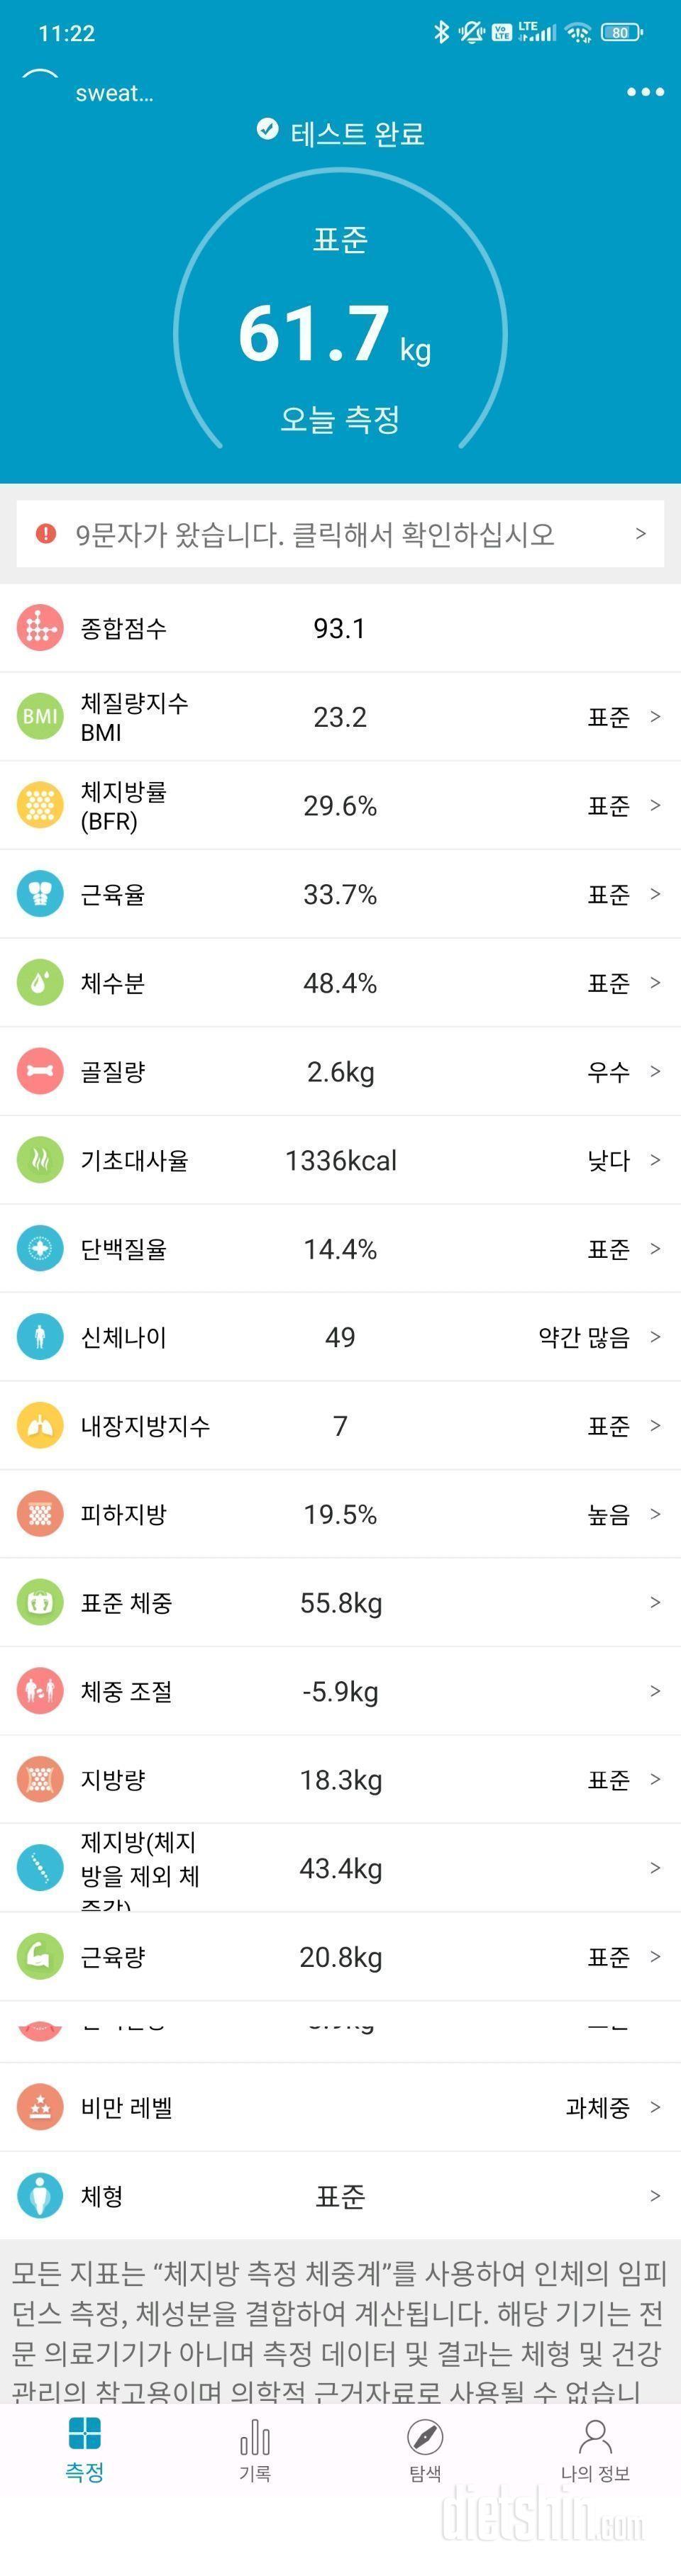This screenshot has height=2576, width=681.
Task: Tap the 기초대사율 flame icon
Action: point(40,1160)
